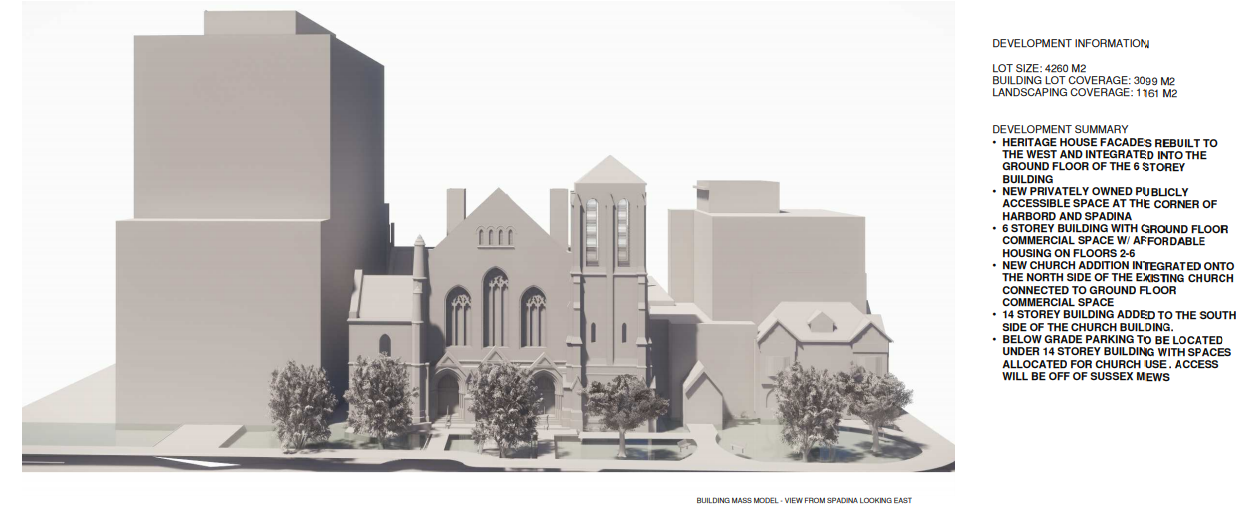Click the DEVELOPMENT INFORMATION heading
Image resolution: width=1243 pixels, height=525 pixels.
click(1070, 44)
